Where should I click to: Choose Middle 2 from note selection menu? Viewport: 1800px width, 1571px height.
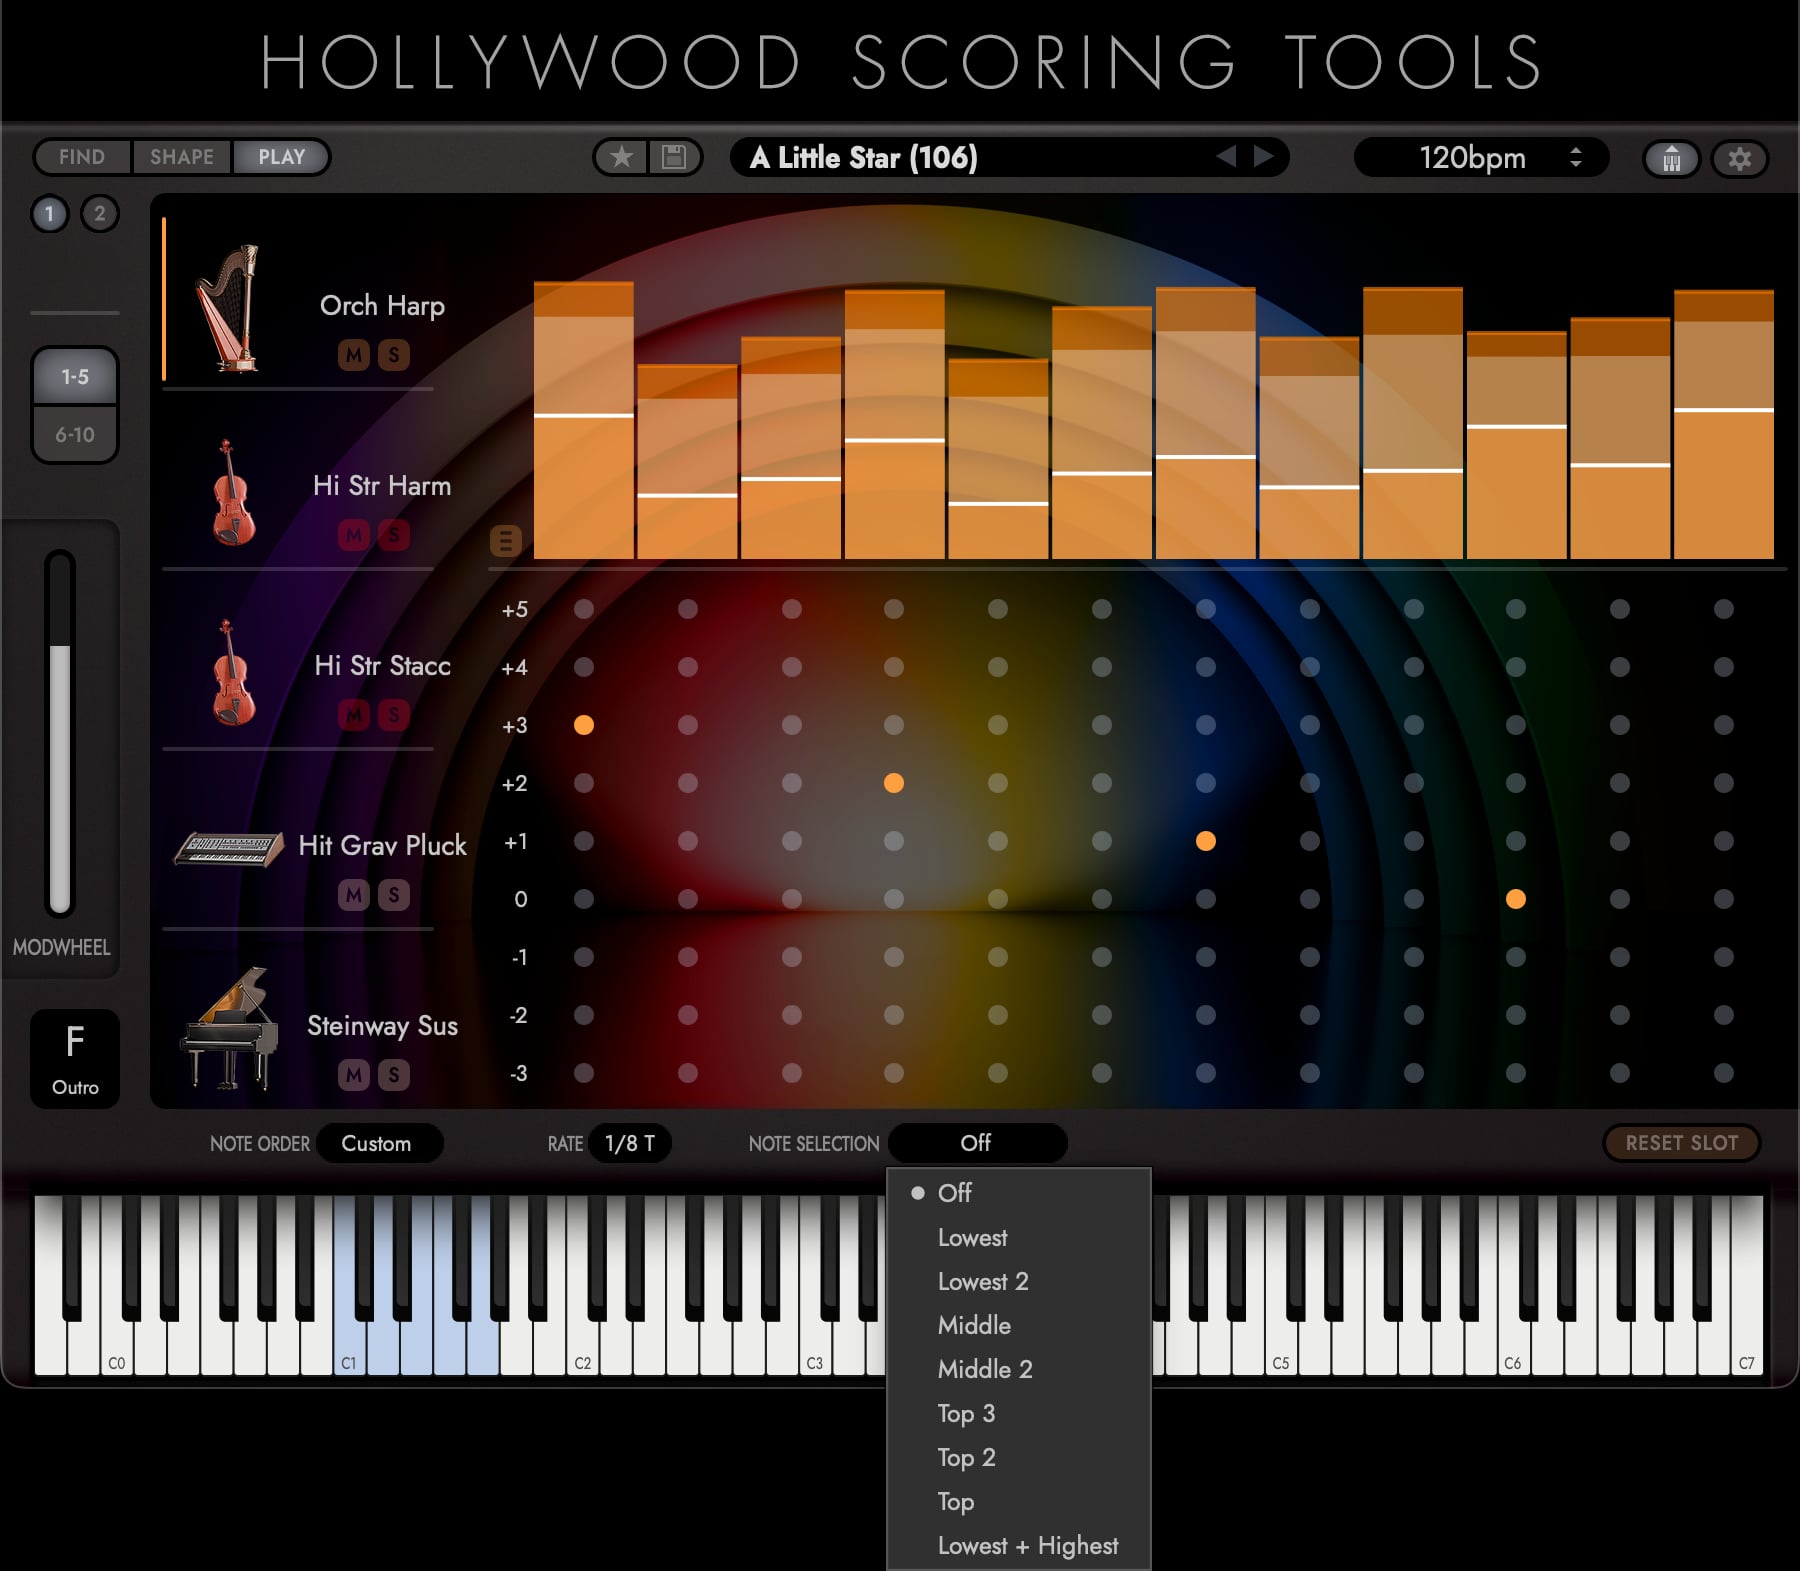1019,1369
